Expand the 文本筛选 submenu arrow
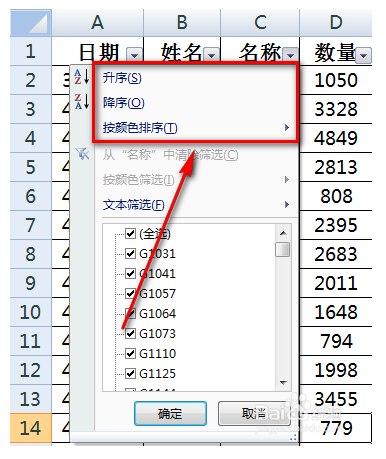The image size is (386, 459). [x=287, y=205]
